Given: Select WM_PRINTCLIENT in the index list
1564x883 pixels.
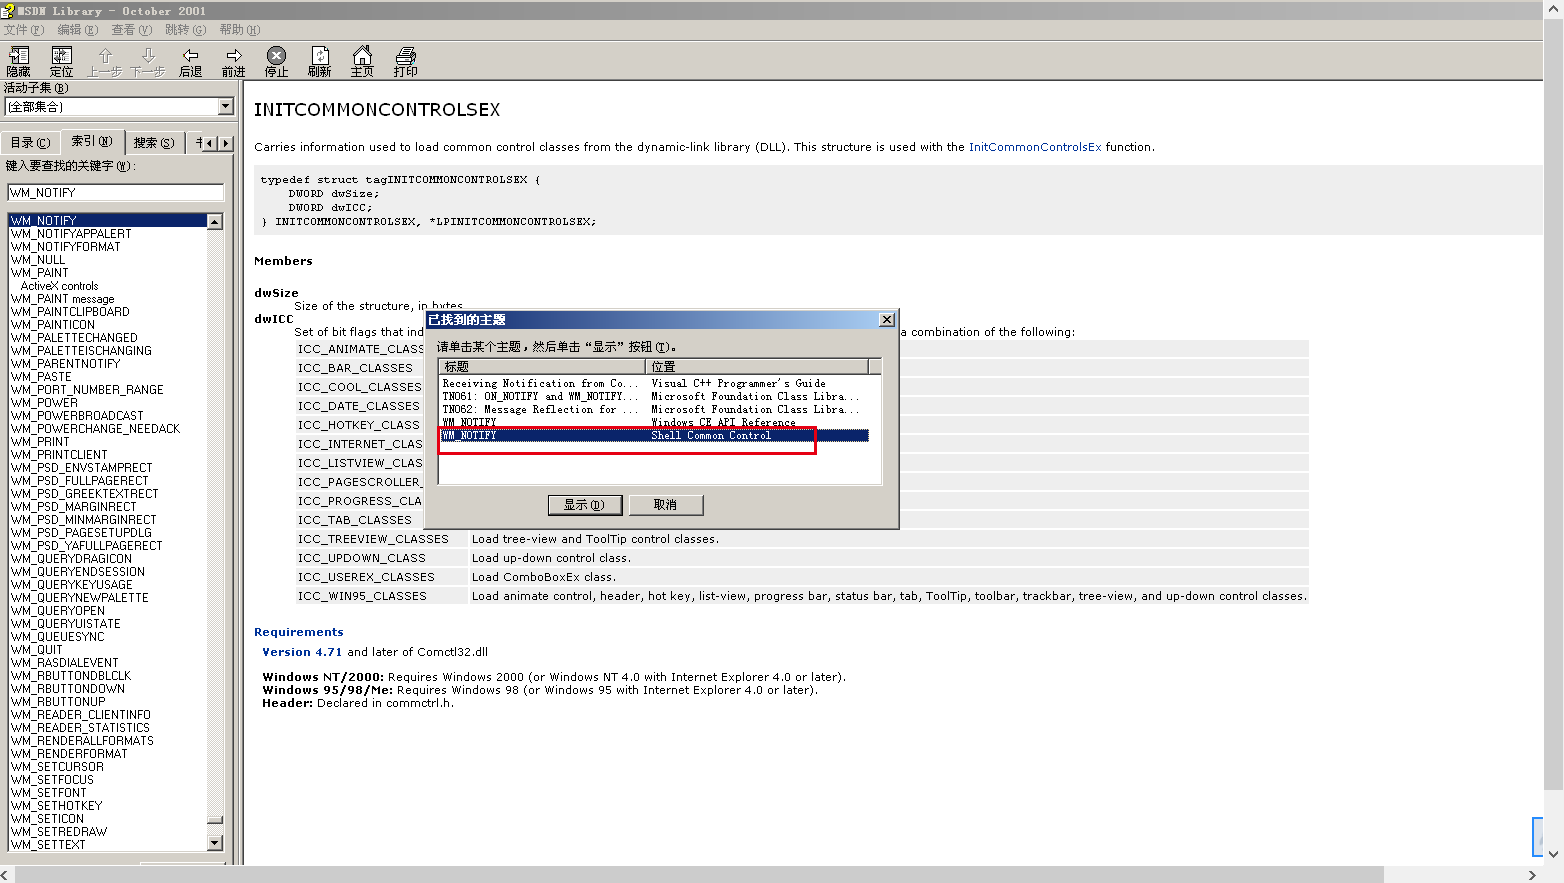Looking at the screenshot, I should point(59,455).
